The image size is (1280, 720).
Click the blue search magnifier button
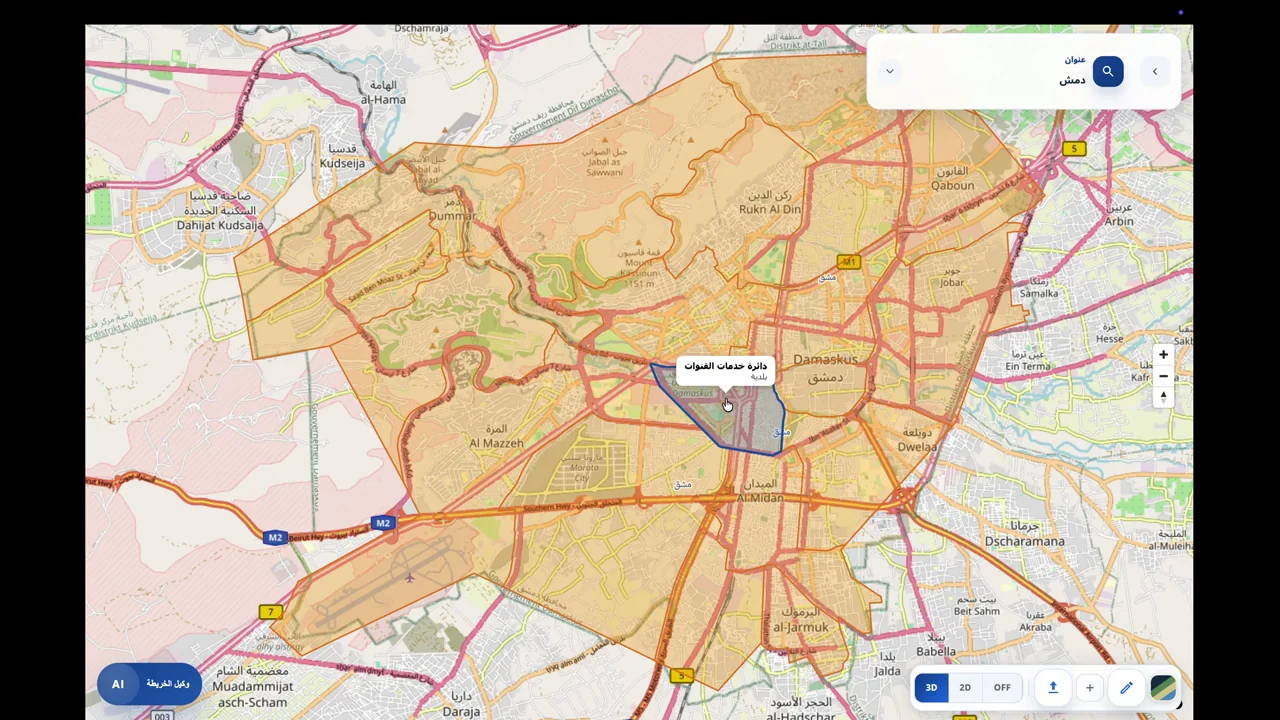1108,71
